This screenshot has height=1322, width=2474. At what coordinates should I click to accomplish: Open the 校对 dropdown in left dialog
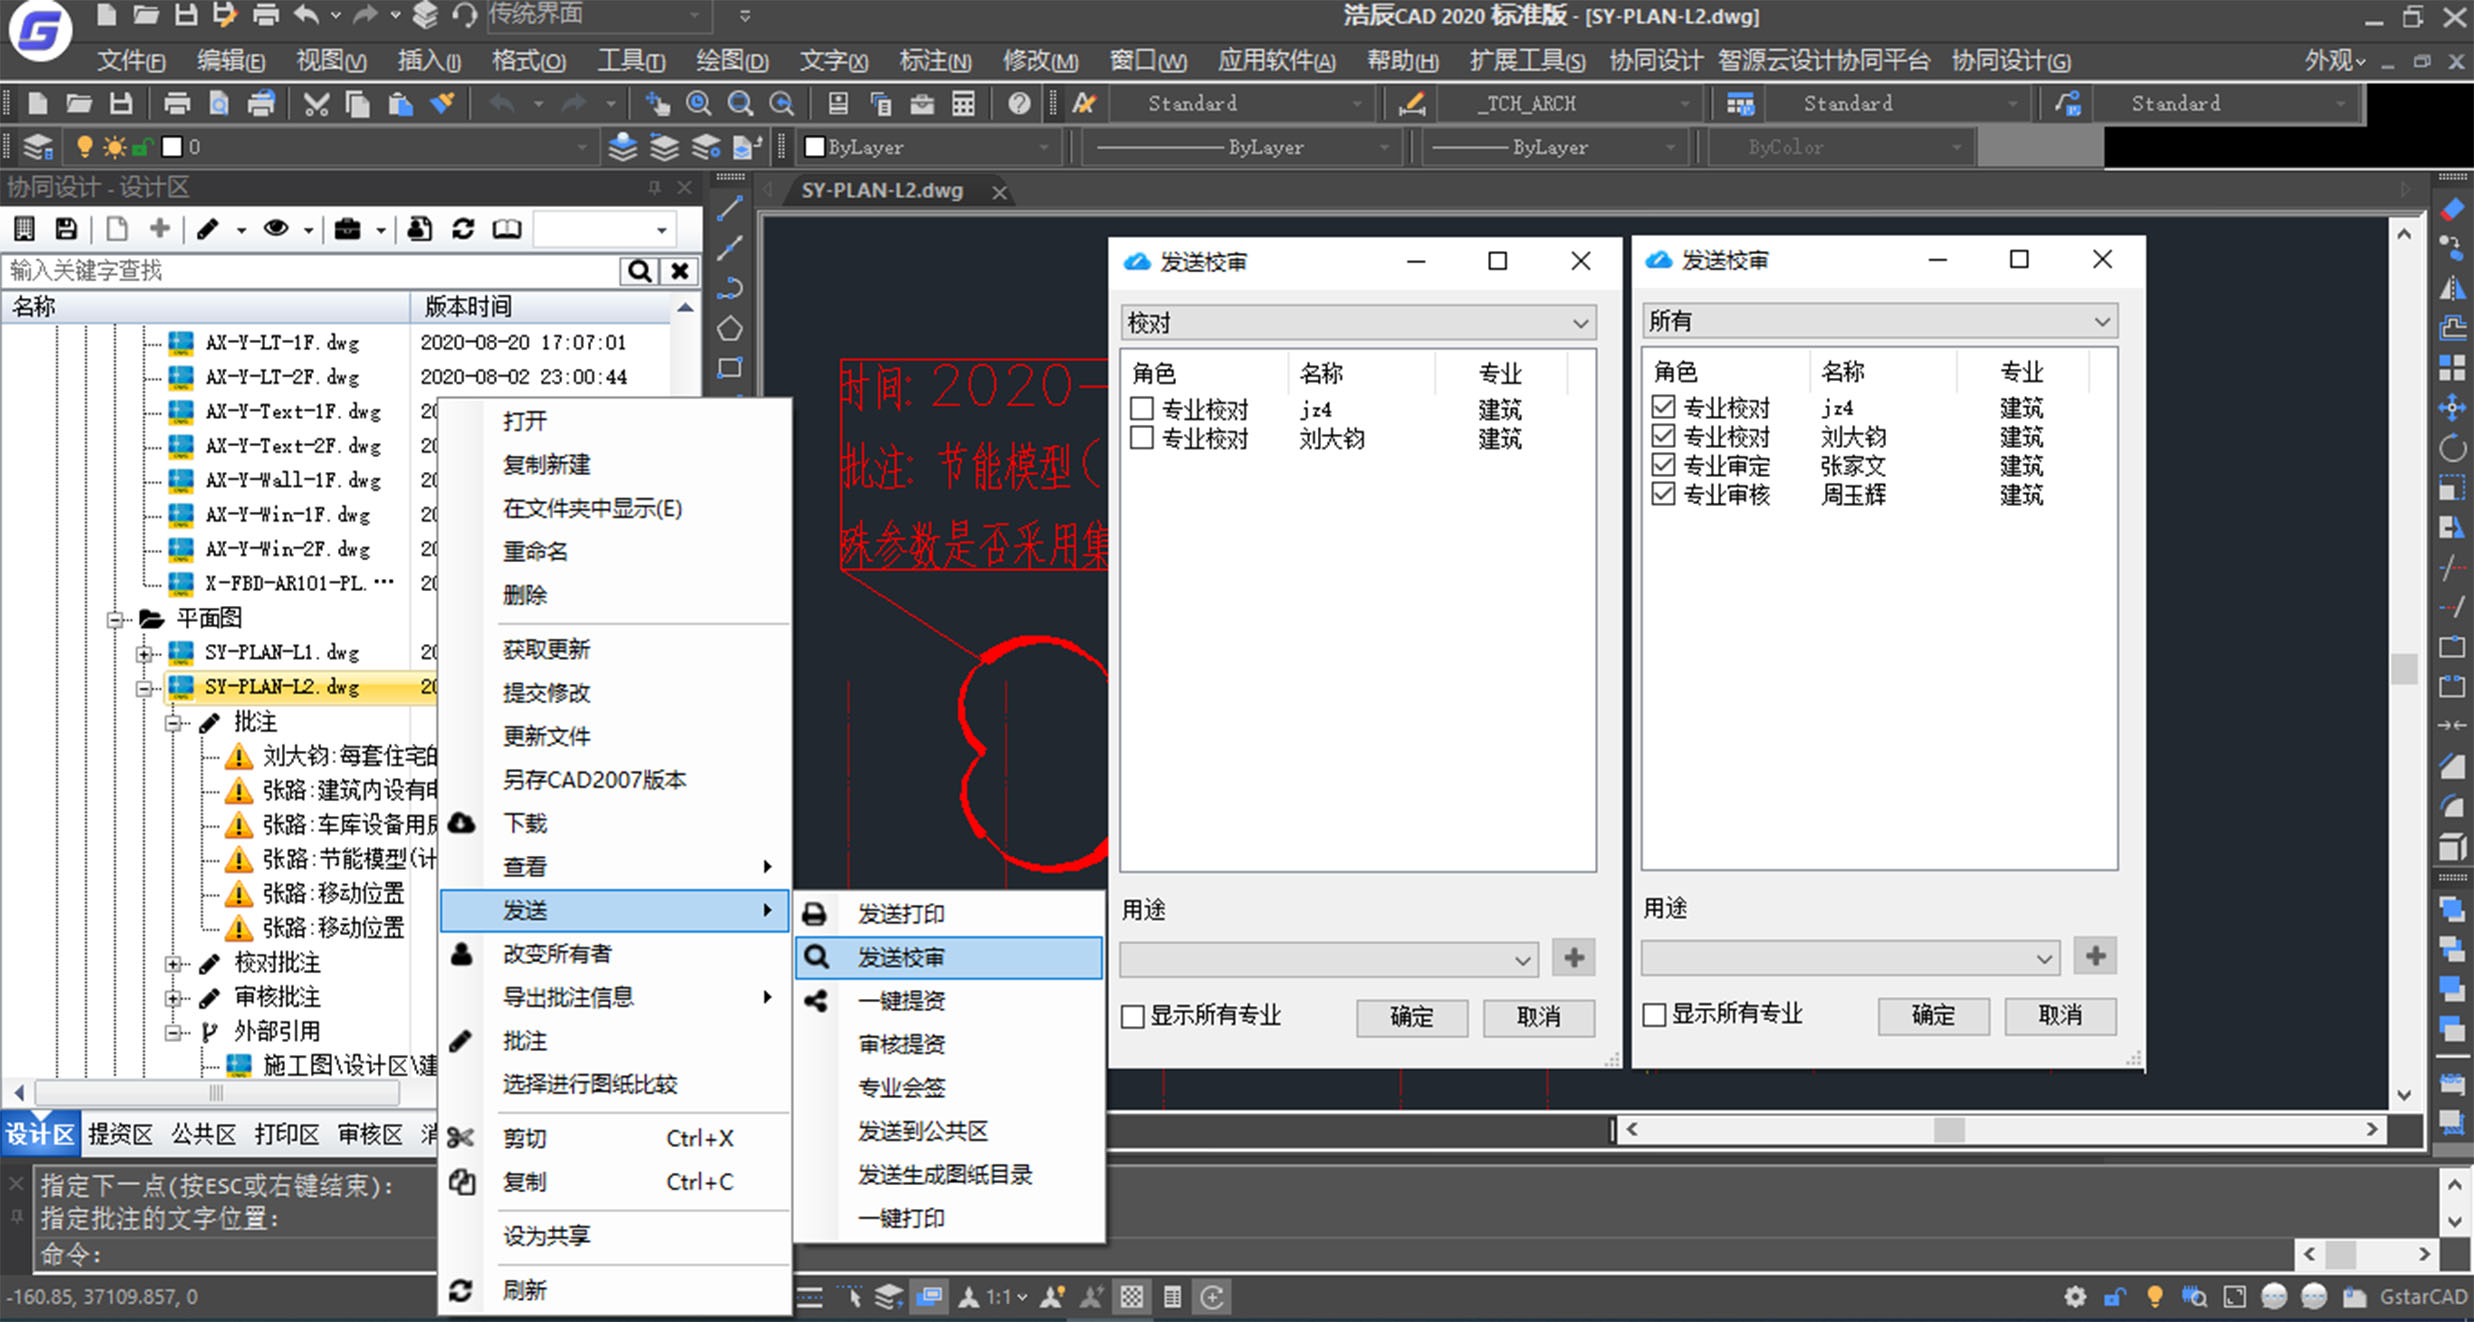[1358, 323]
